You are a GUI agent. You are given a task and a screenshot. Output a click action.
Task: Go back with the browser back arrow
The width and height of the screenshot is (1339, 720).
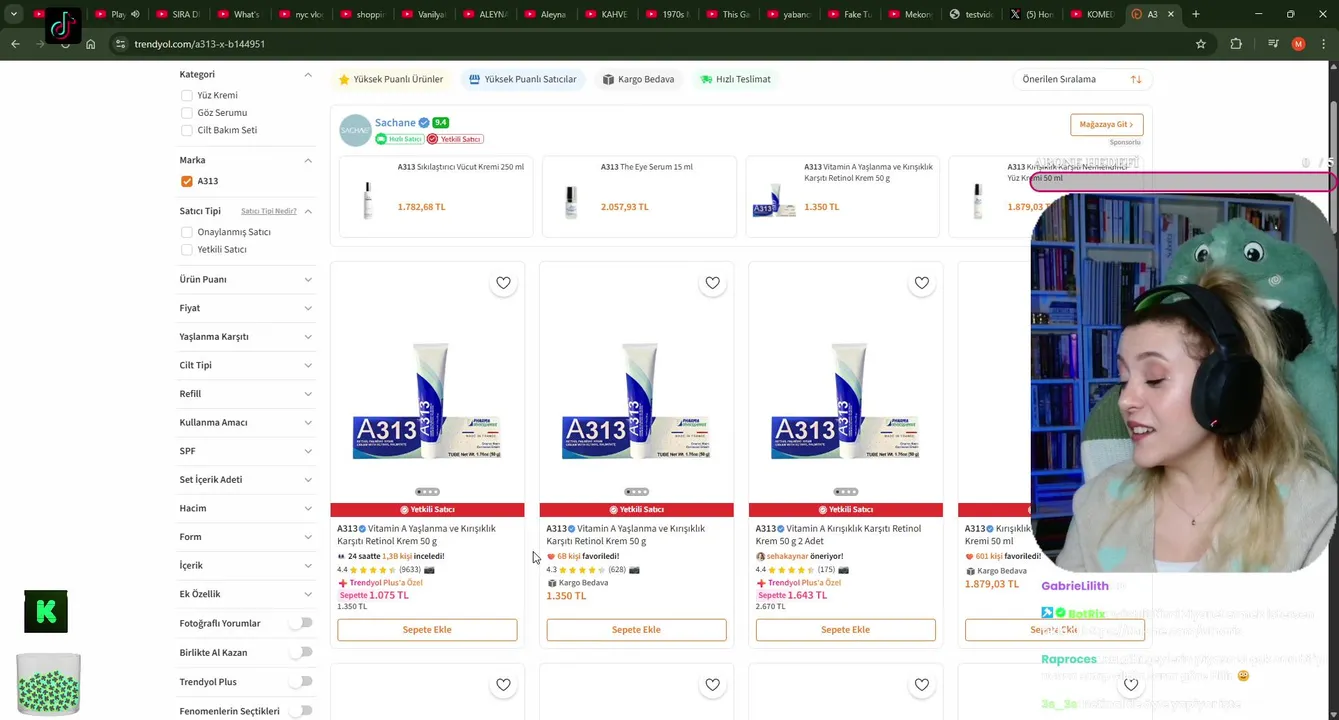point(15,44)
